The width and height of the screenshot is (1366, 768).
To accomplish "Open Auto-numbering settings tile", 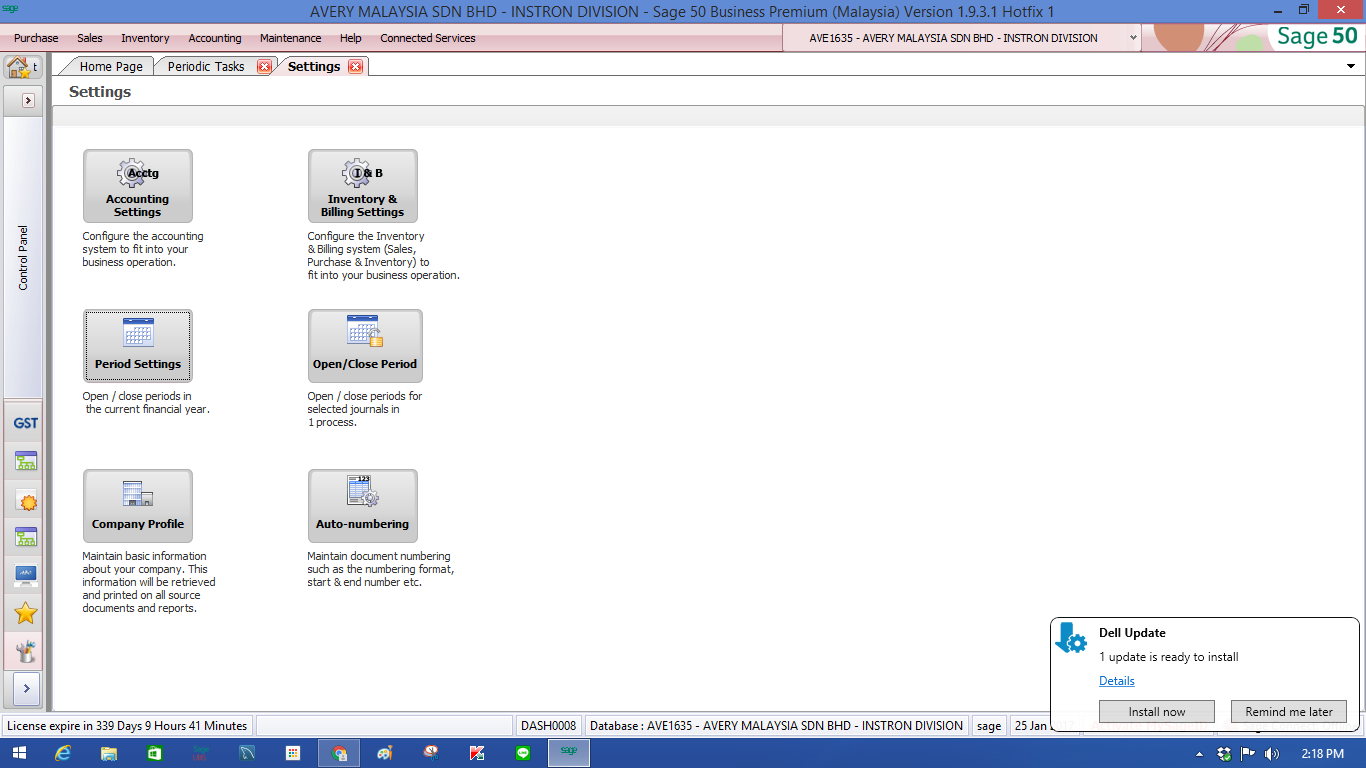I will click(362, 505).
